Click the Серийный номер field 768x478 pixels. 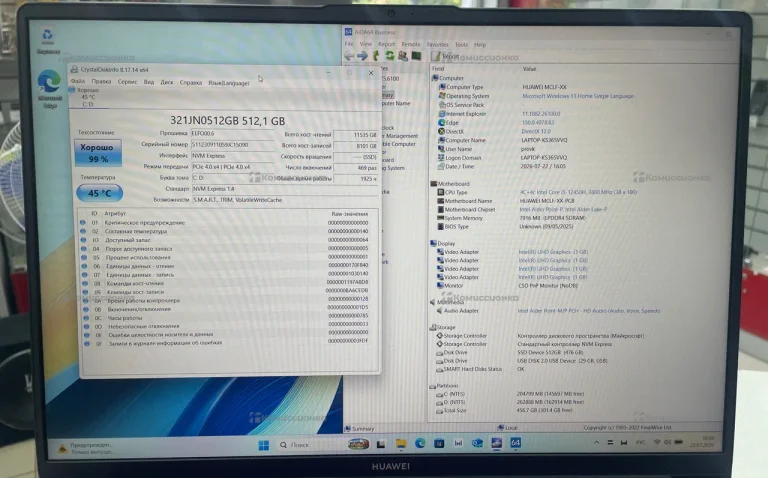click(232, 145)
